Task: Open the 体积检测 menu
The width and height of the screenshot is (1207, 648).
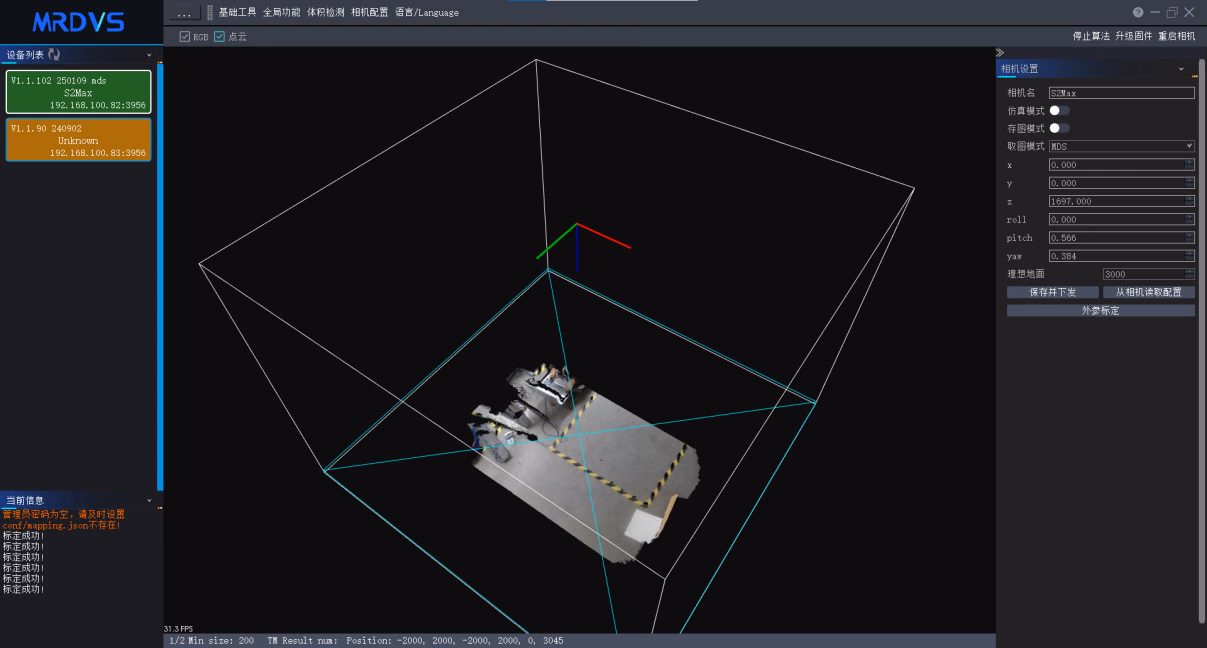Action: [326, 13]
